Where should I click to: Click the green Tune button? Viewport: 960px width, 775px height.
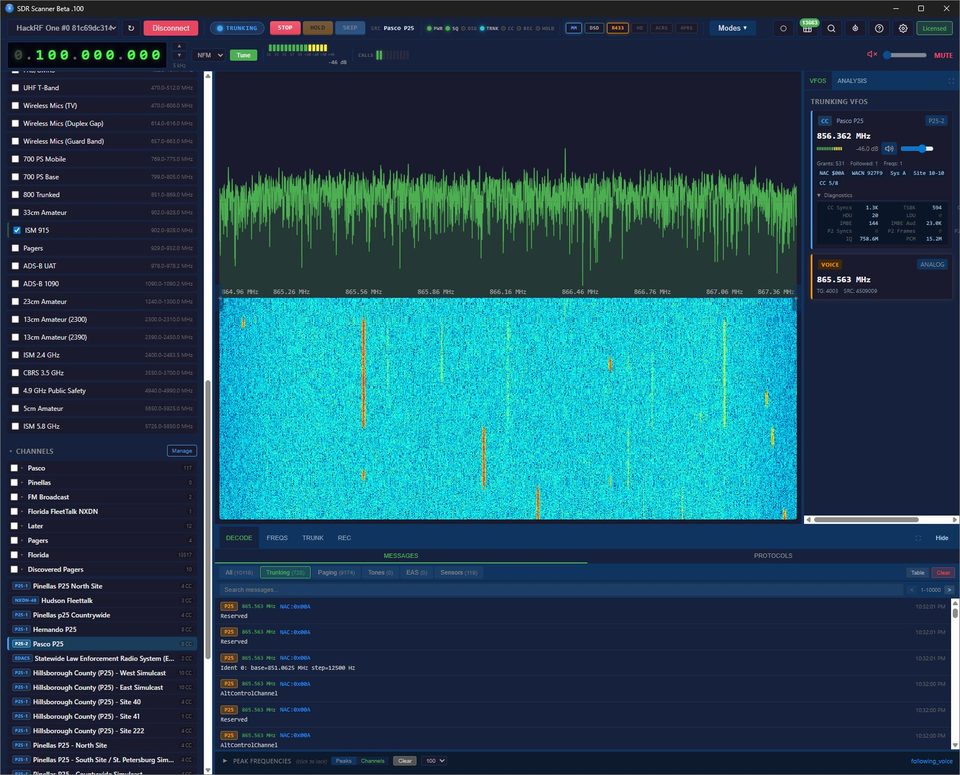pyautogui.click(x=244, y=55)
